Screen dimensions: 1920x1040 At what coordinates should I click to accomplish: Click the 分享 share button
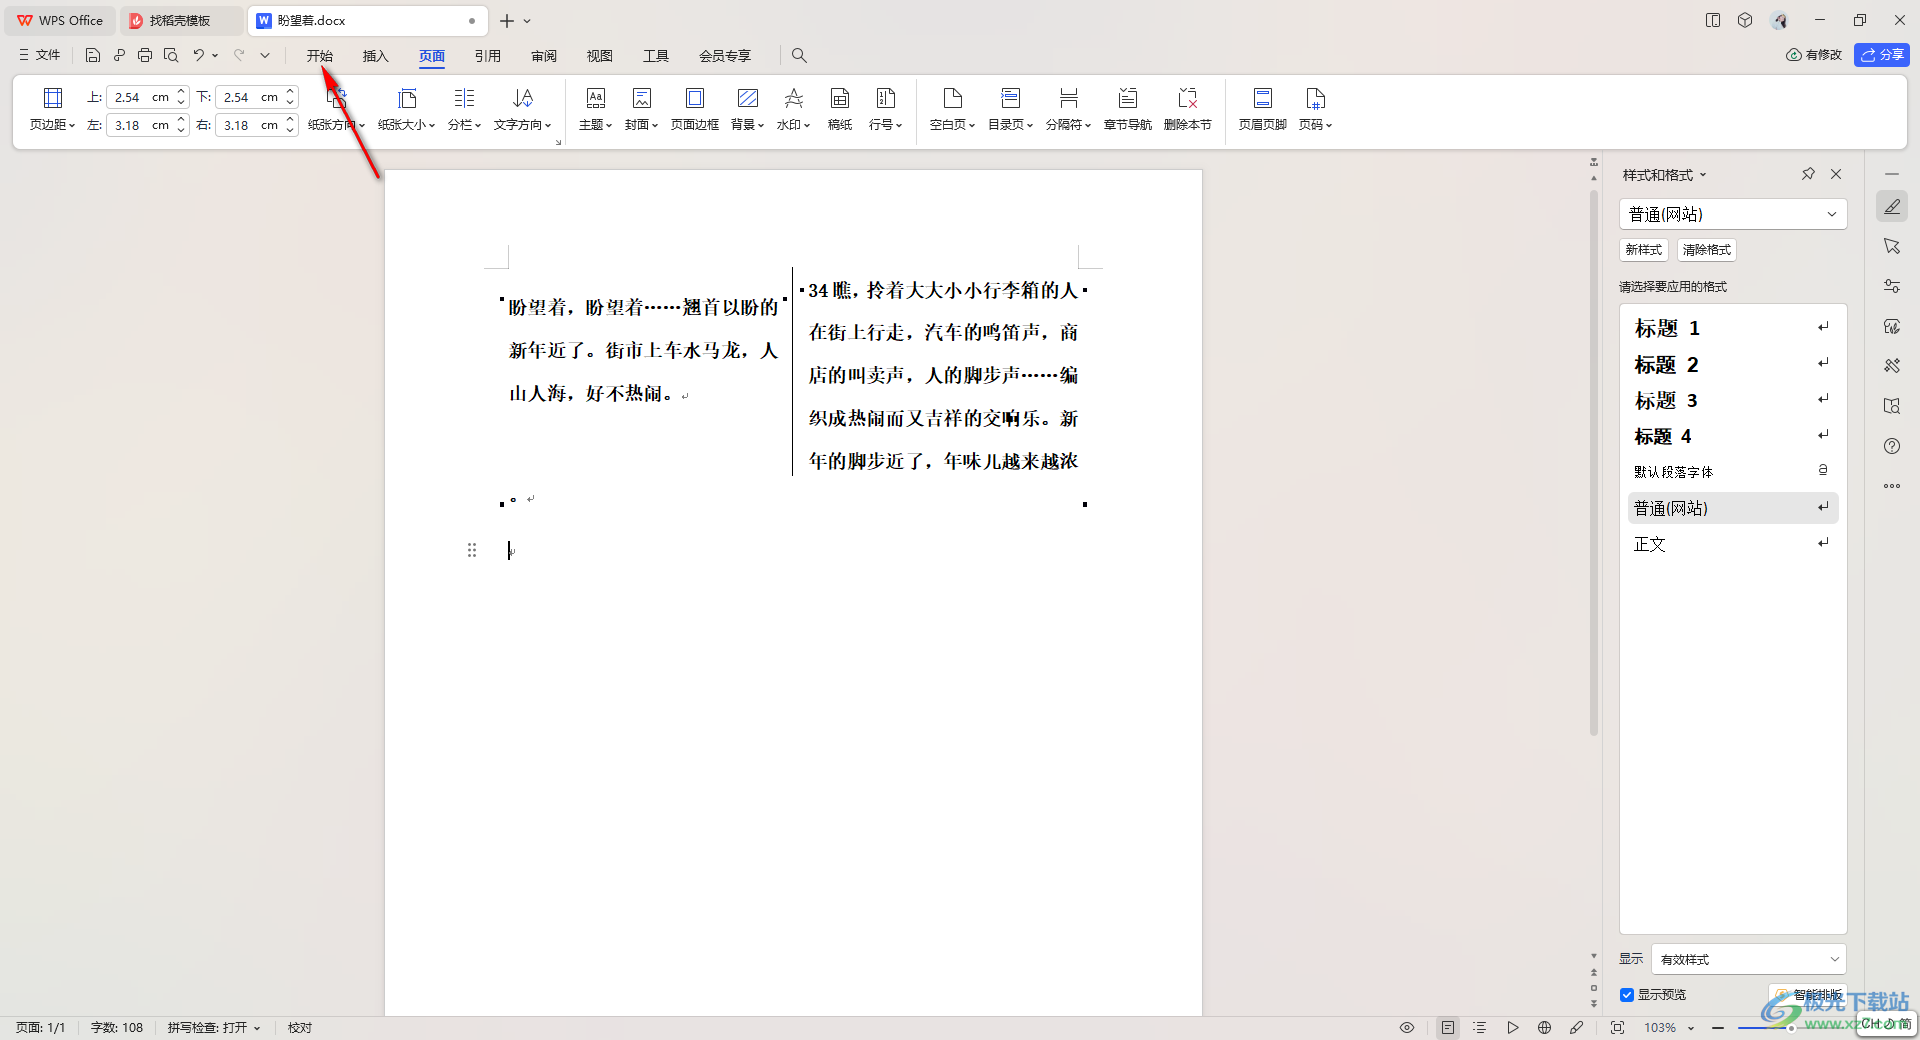(1881, 55)
